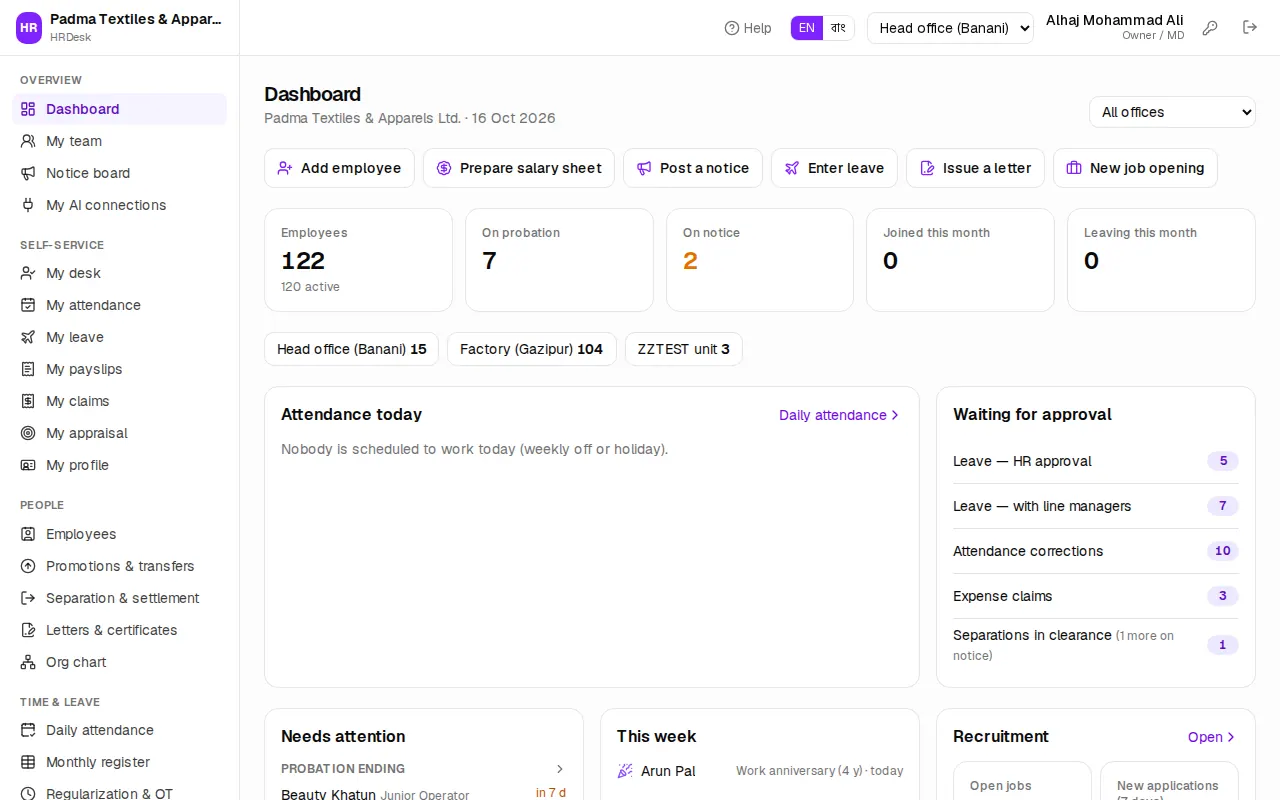Click the Employees sidebar icon
The height and width of the screenshot is (800, 1280).
(x=28, y=534)
